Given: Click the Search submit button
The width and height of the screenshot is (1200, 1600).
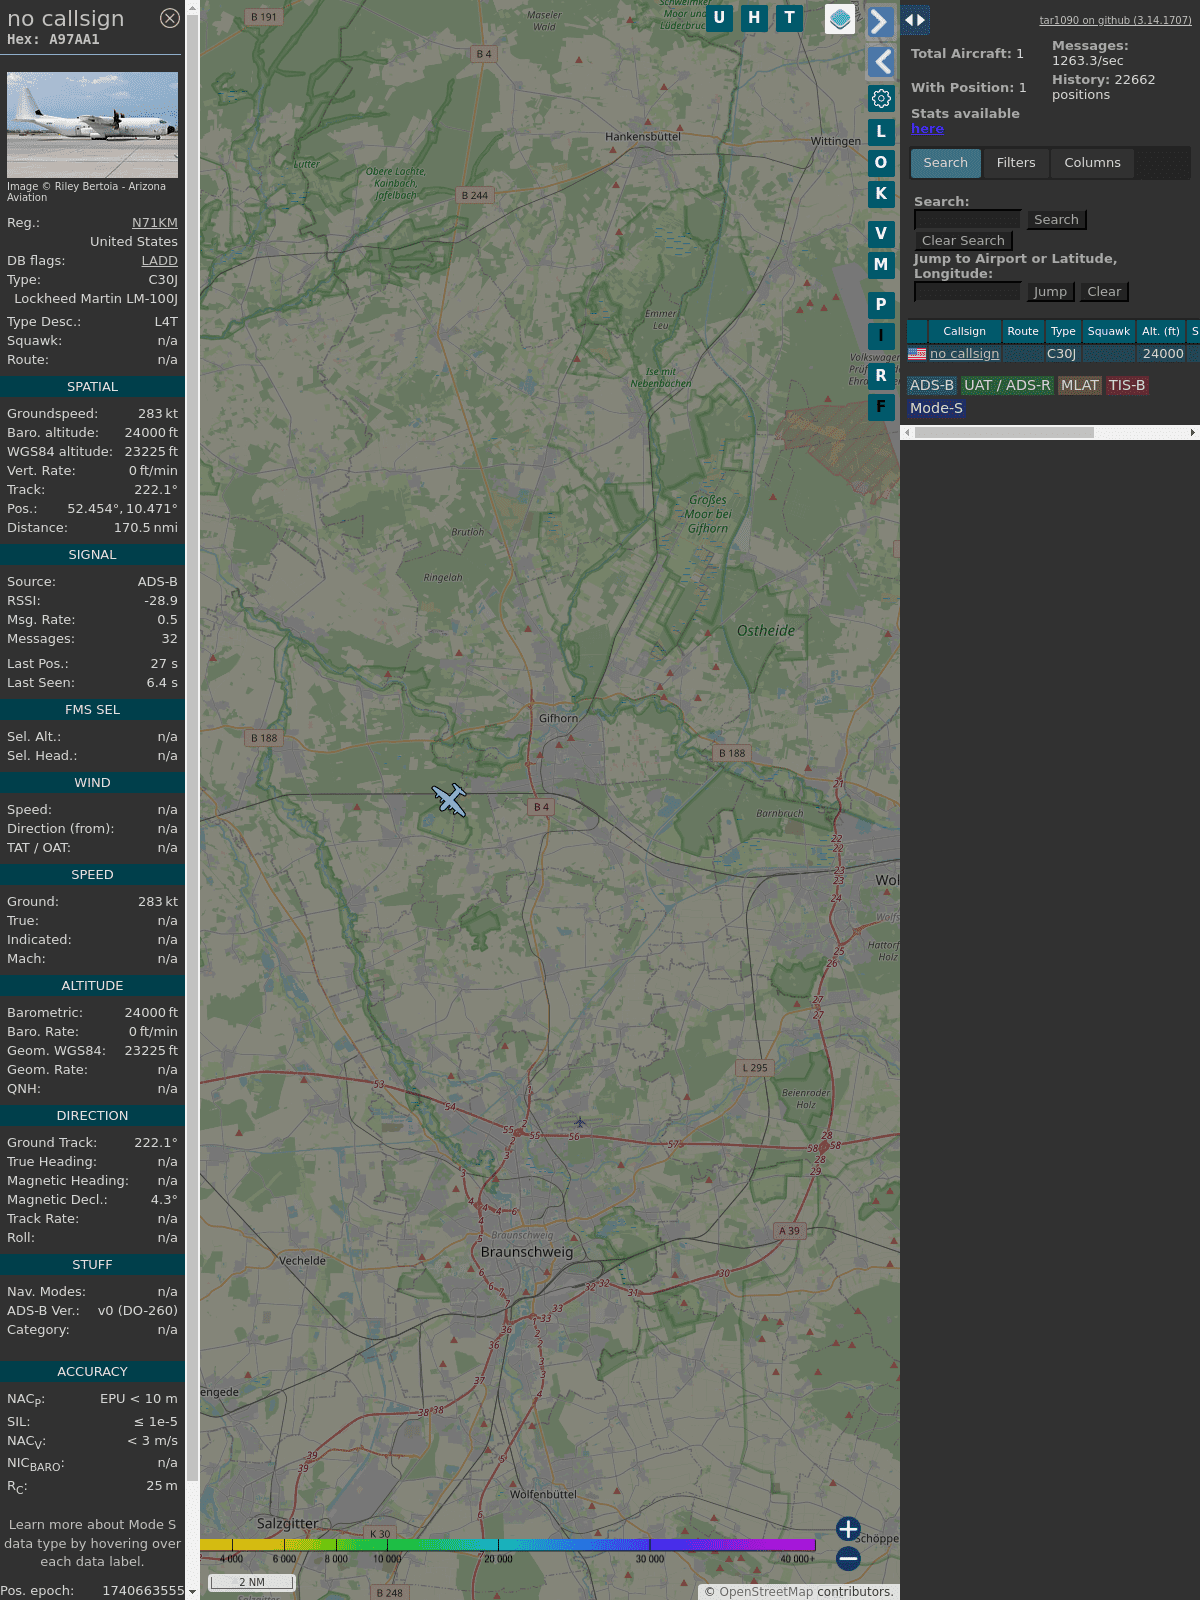Looking at the screenshot, I should pos(1057,220).
